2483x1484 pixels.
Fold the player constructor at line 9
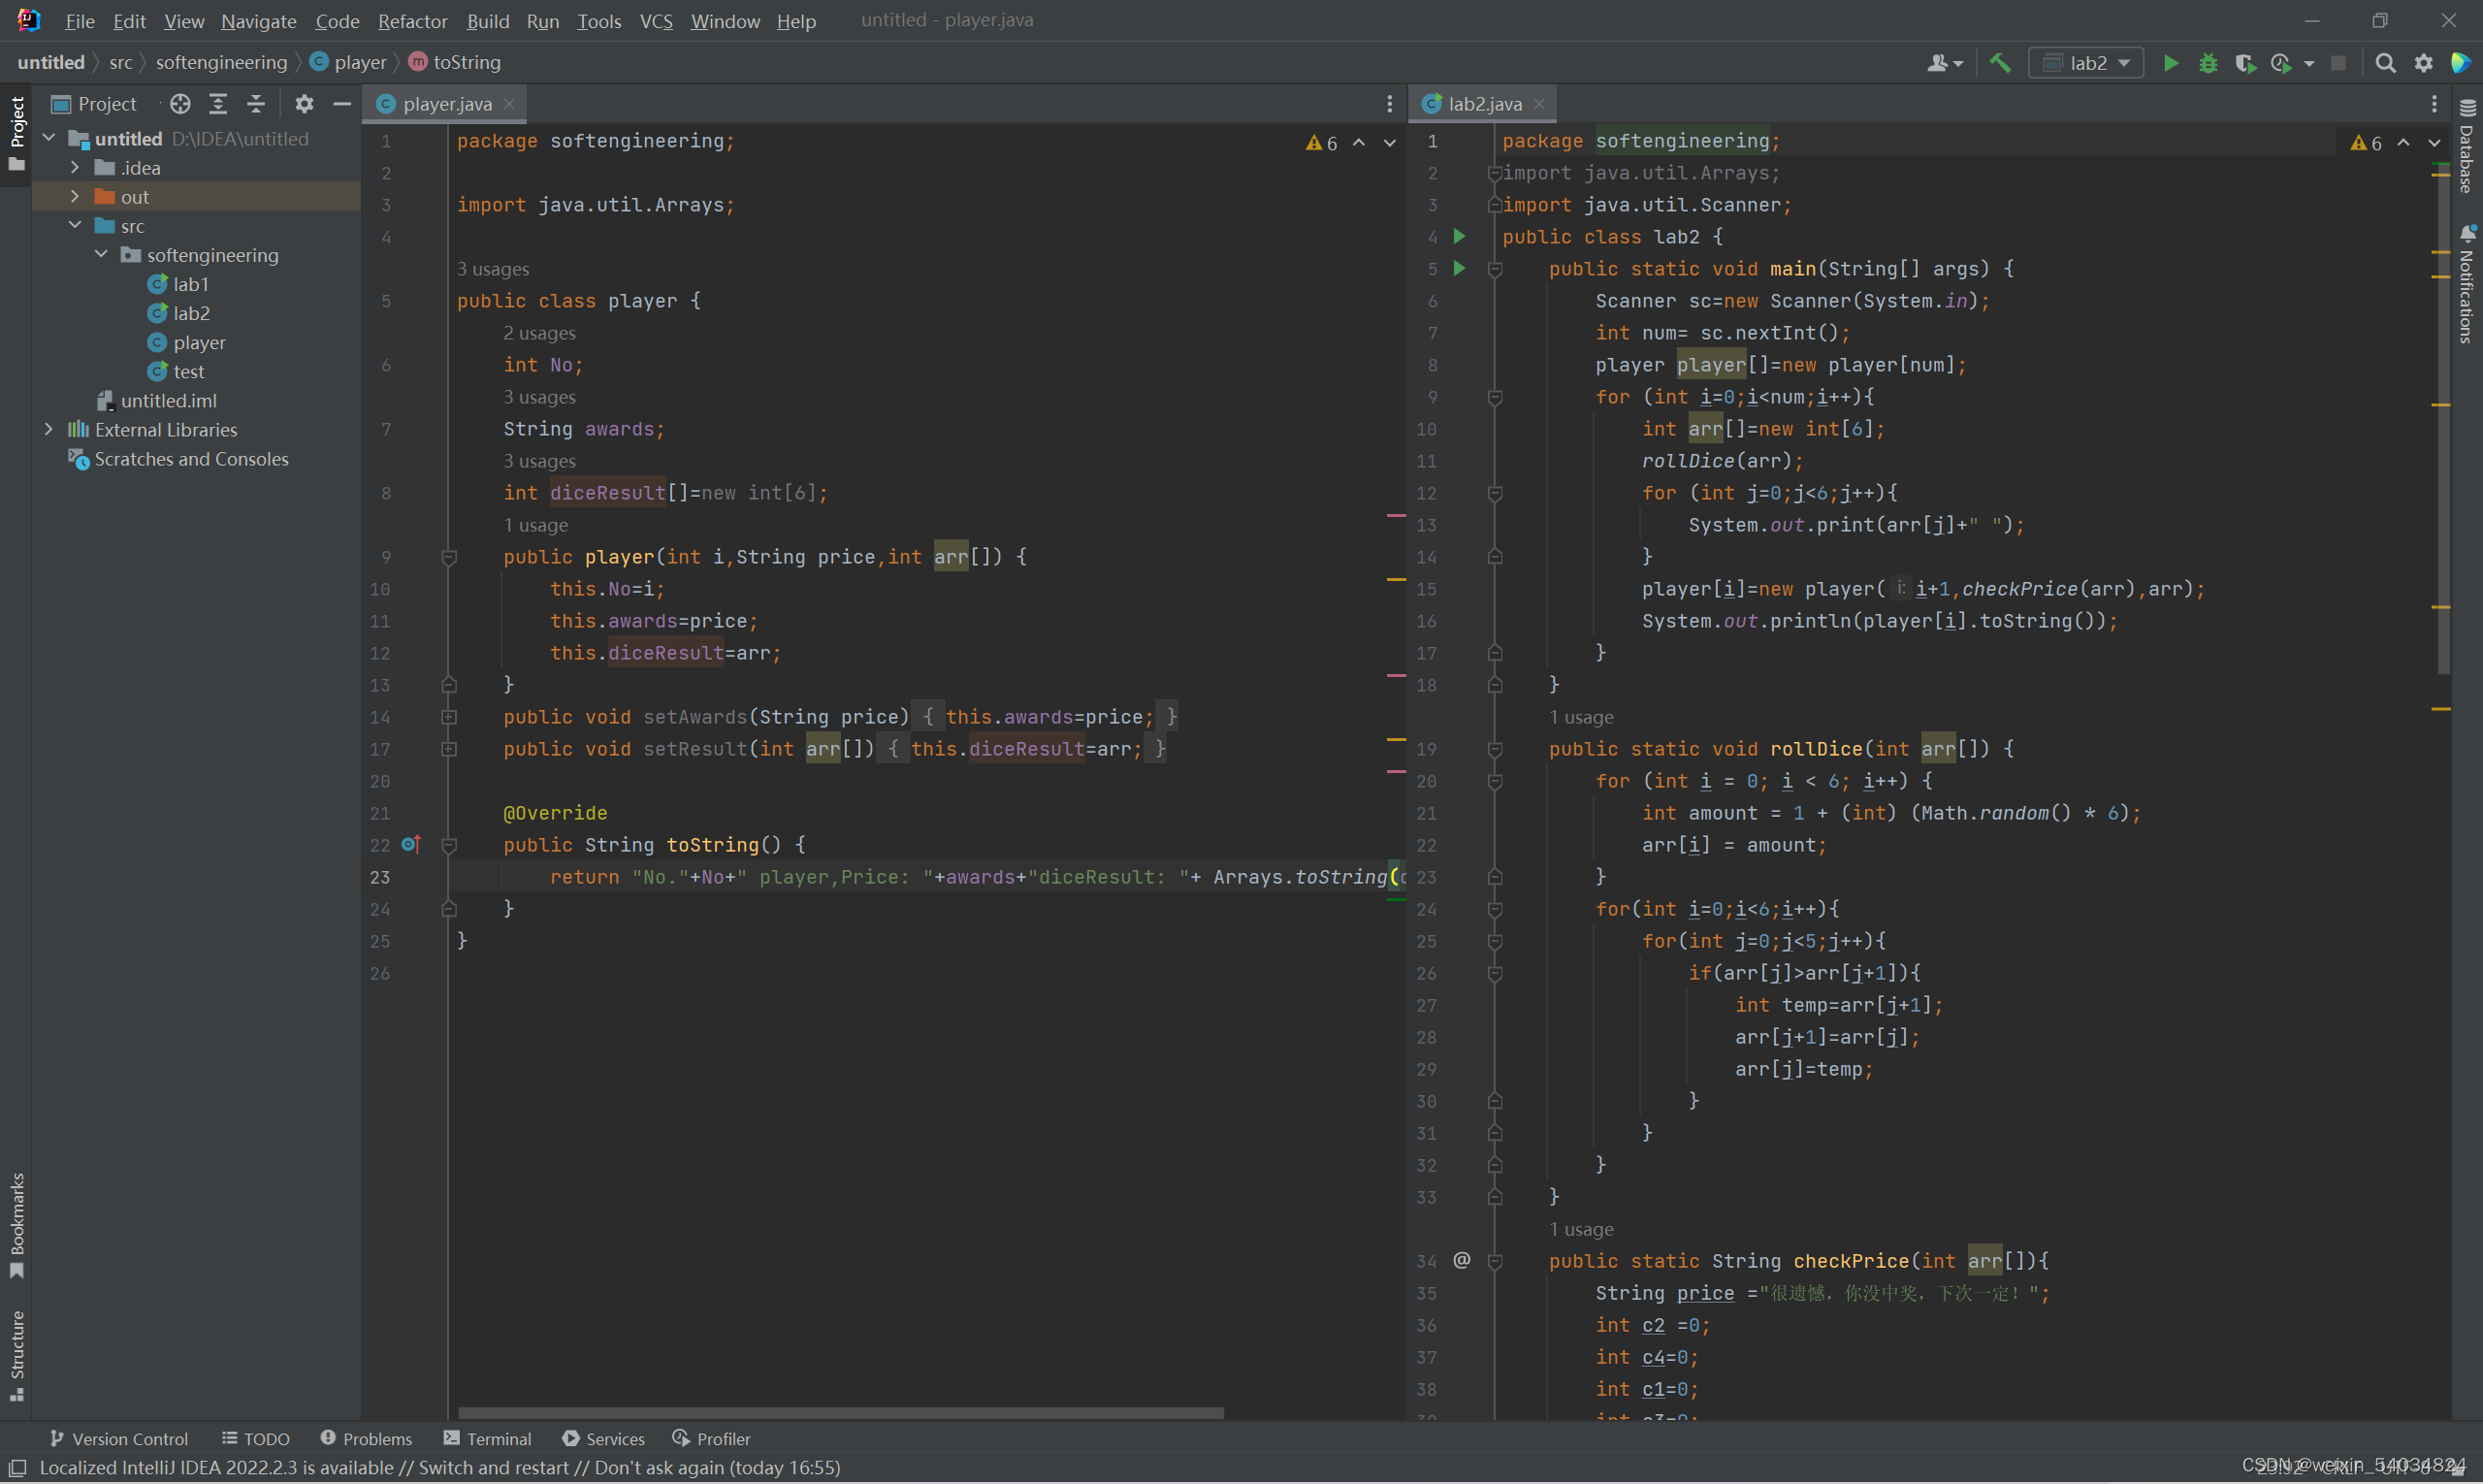coord(449,557)
